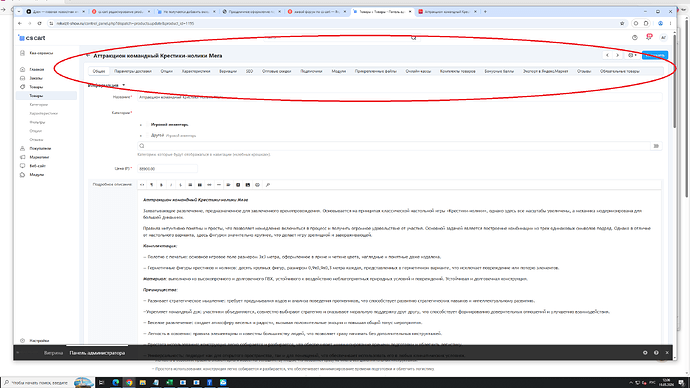Open Настройки at the sidebar bottom
690x388 pixels.
(39, 341)
